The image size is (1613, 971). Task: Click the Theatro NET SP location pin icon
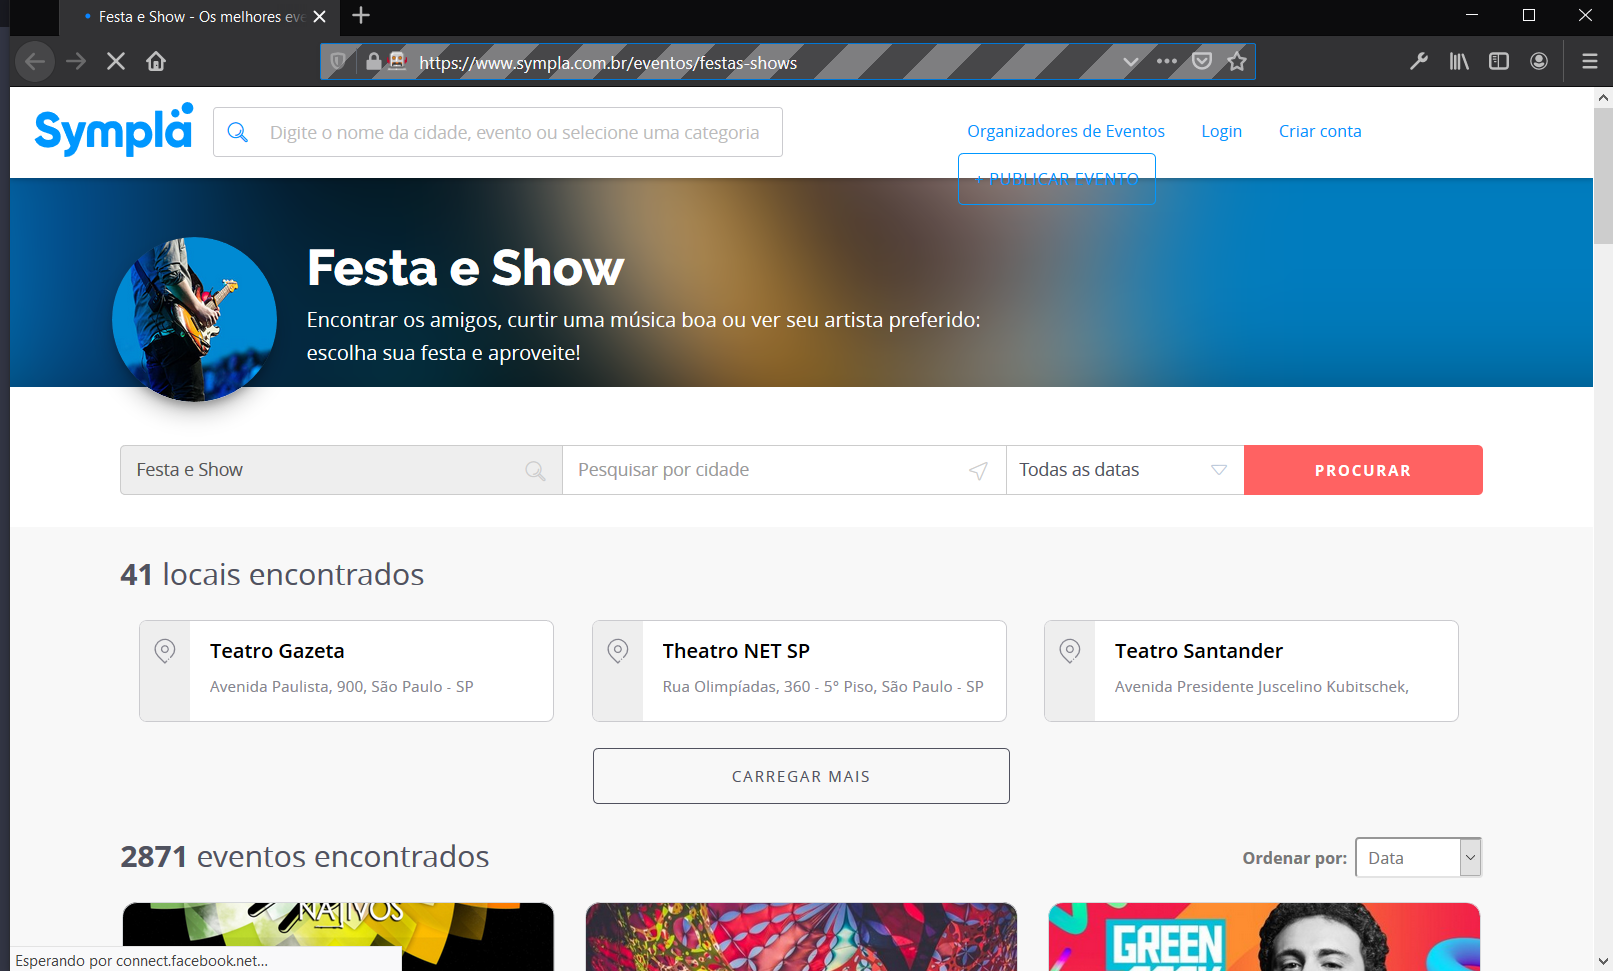pos(618,651)
